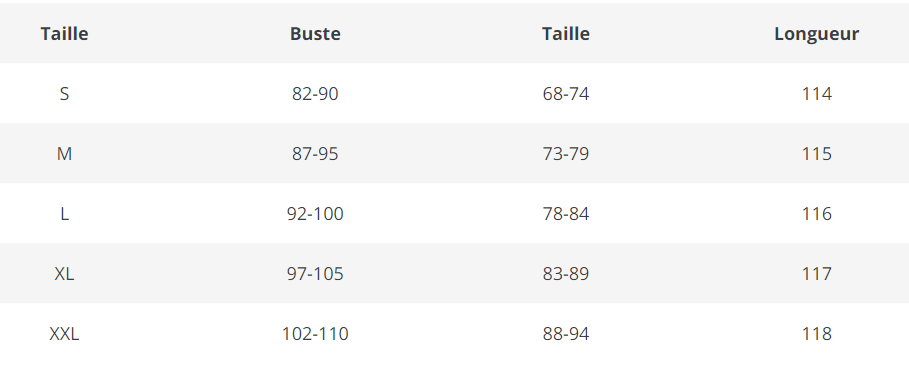909x372 pixels.
Task: Select the Longueur column header
Action: point(816,34)
